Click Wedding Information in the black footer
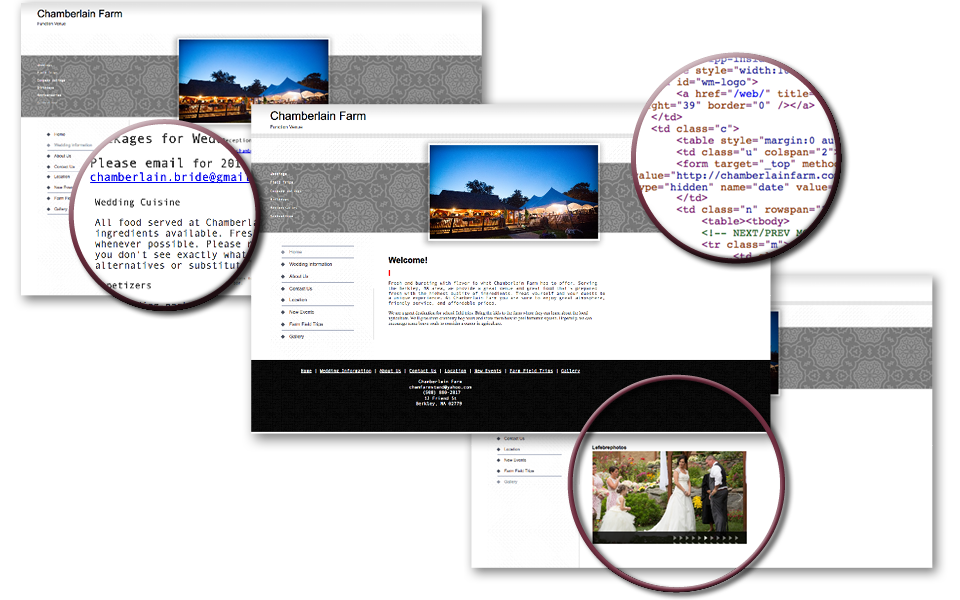The image size is (960, 600). point(345,371)
